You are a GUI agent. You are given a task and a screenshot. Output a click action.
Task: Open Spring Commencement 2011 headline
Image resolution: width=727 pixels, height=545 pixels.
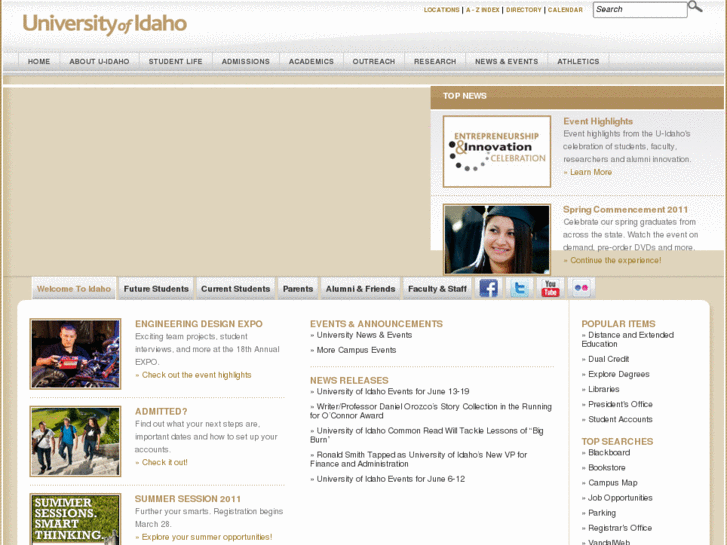point(625,209)
